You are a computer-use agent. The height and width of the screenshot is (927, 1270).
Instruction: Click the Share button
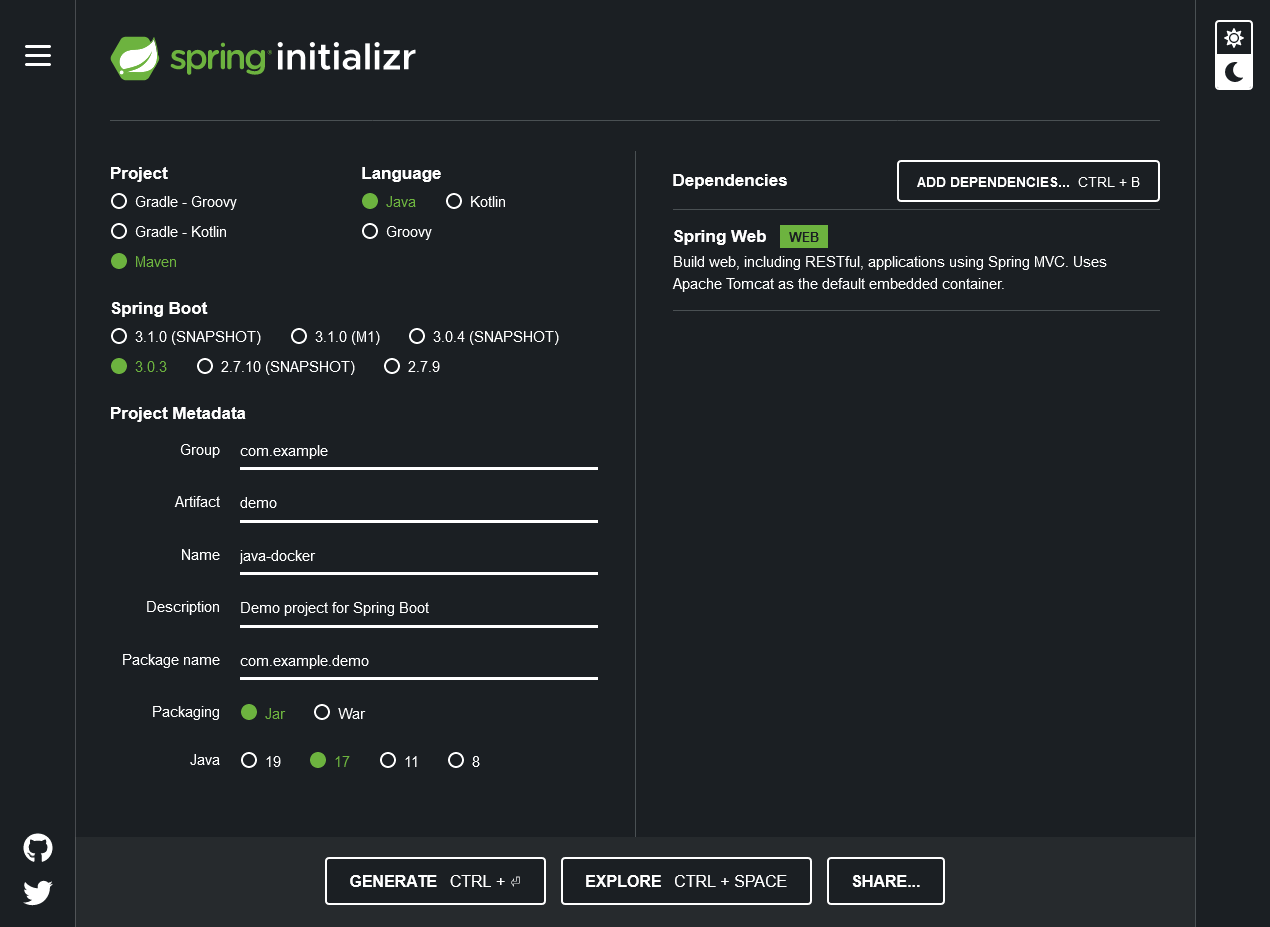click(x=886, y=881)
